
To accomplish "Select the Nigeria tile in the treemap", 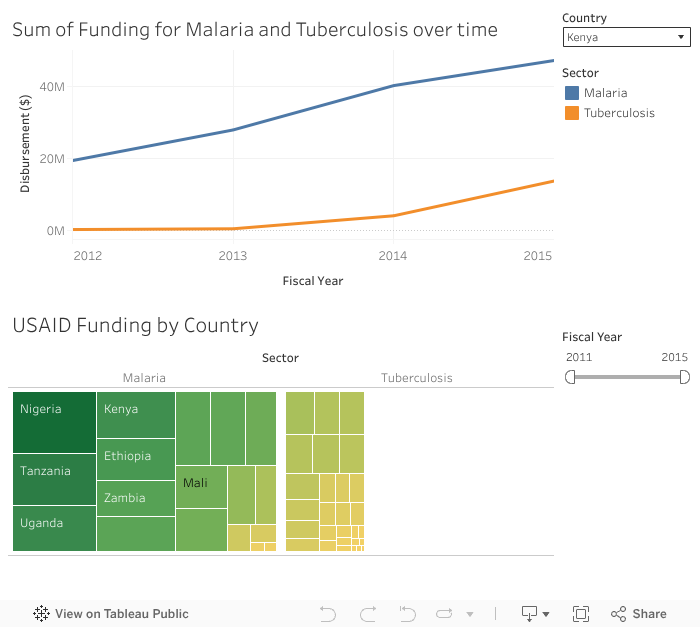I will (54, 421).
